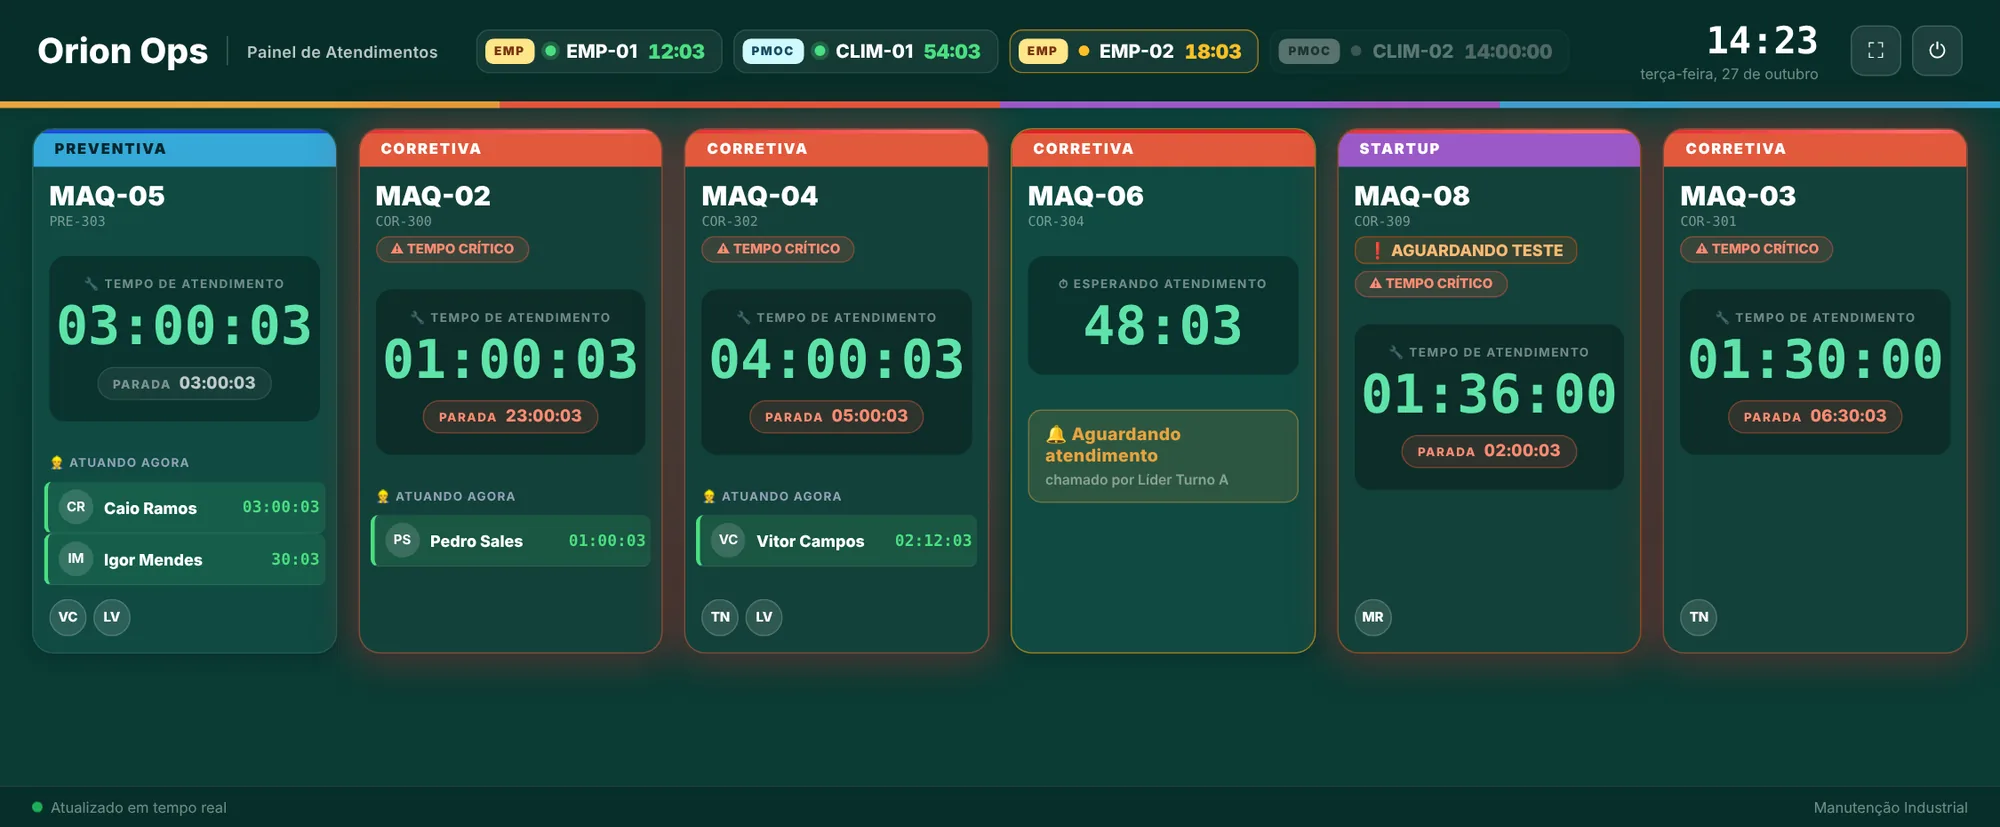Click the CORRETIVA header of MAQ-03

[1815, 148]
